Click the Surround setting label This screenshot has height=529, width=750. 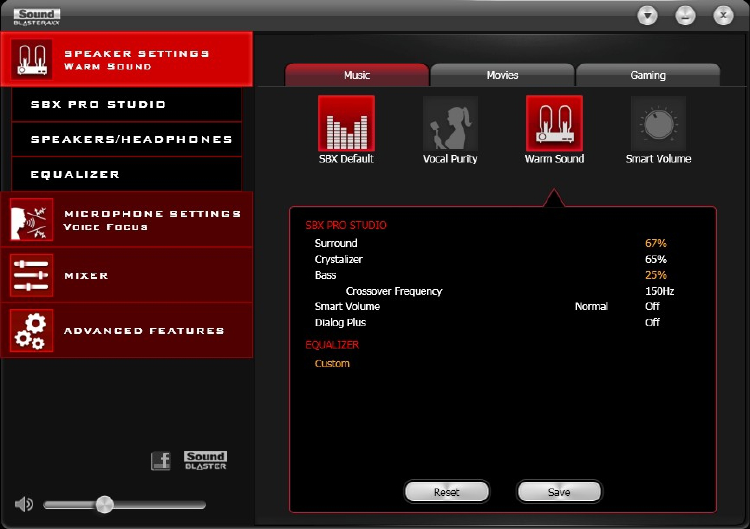coord(336,243)
